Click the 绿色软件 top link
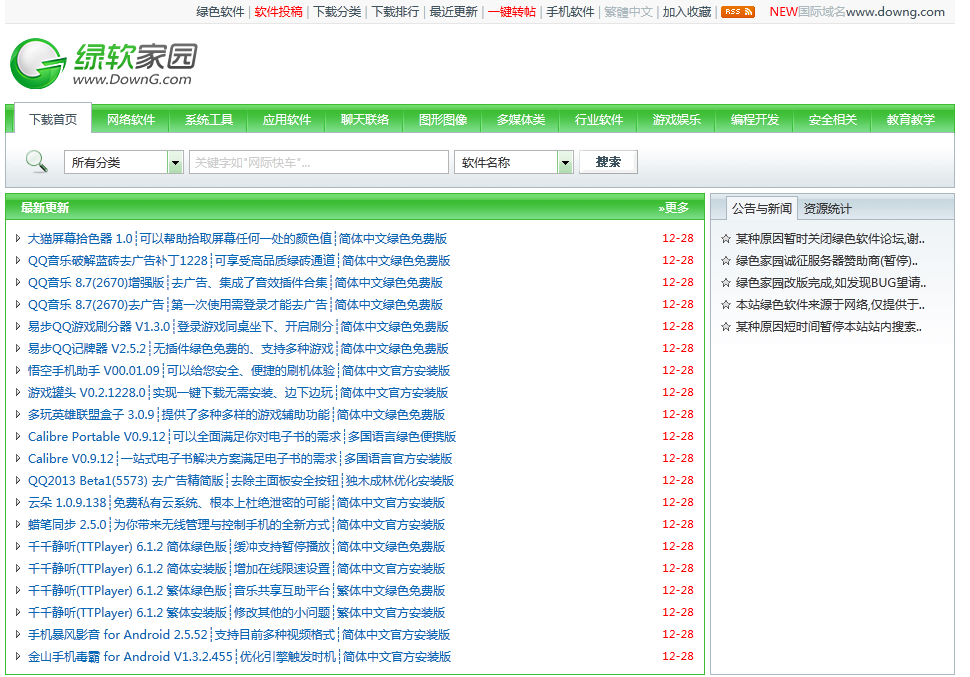970x677 pixels. point(220,12)
